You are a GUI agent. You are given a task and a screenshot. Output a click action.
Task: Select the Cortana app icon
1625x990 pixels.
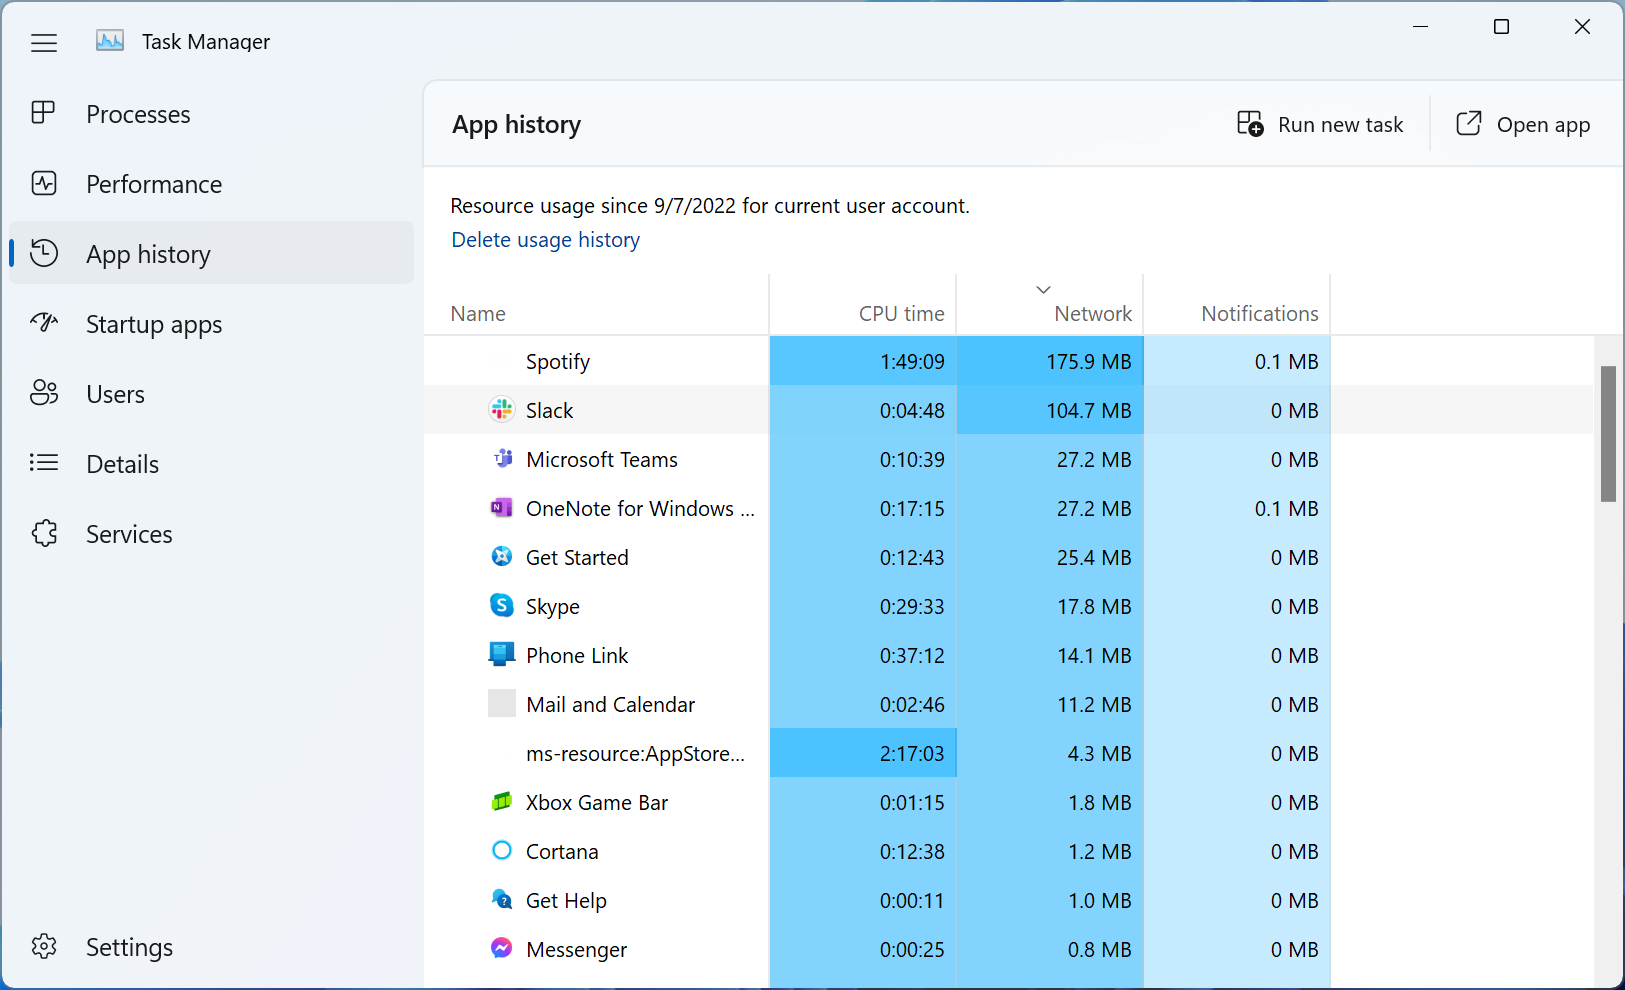coord(502,850)
